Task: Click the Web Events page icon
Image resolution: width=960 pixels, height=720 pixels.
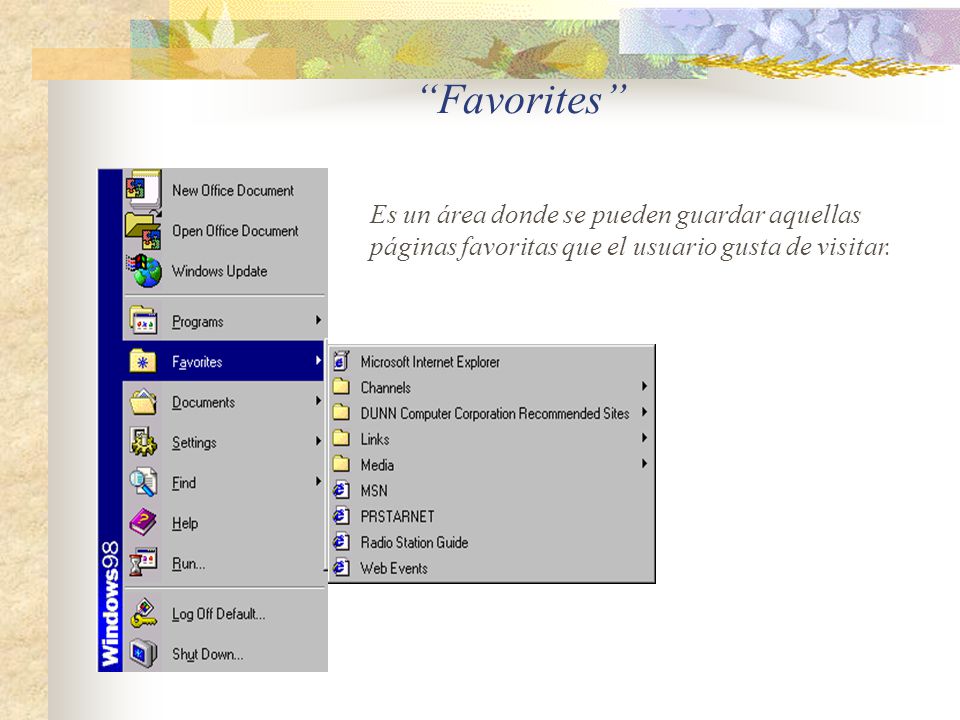Action: point(342,568)
